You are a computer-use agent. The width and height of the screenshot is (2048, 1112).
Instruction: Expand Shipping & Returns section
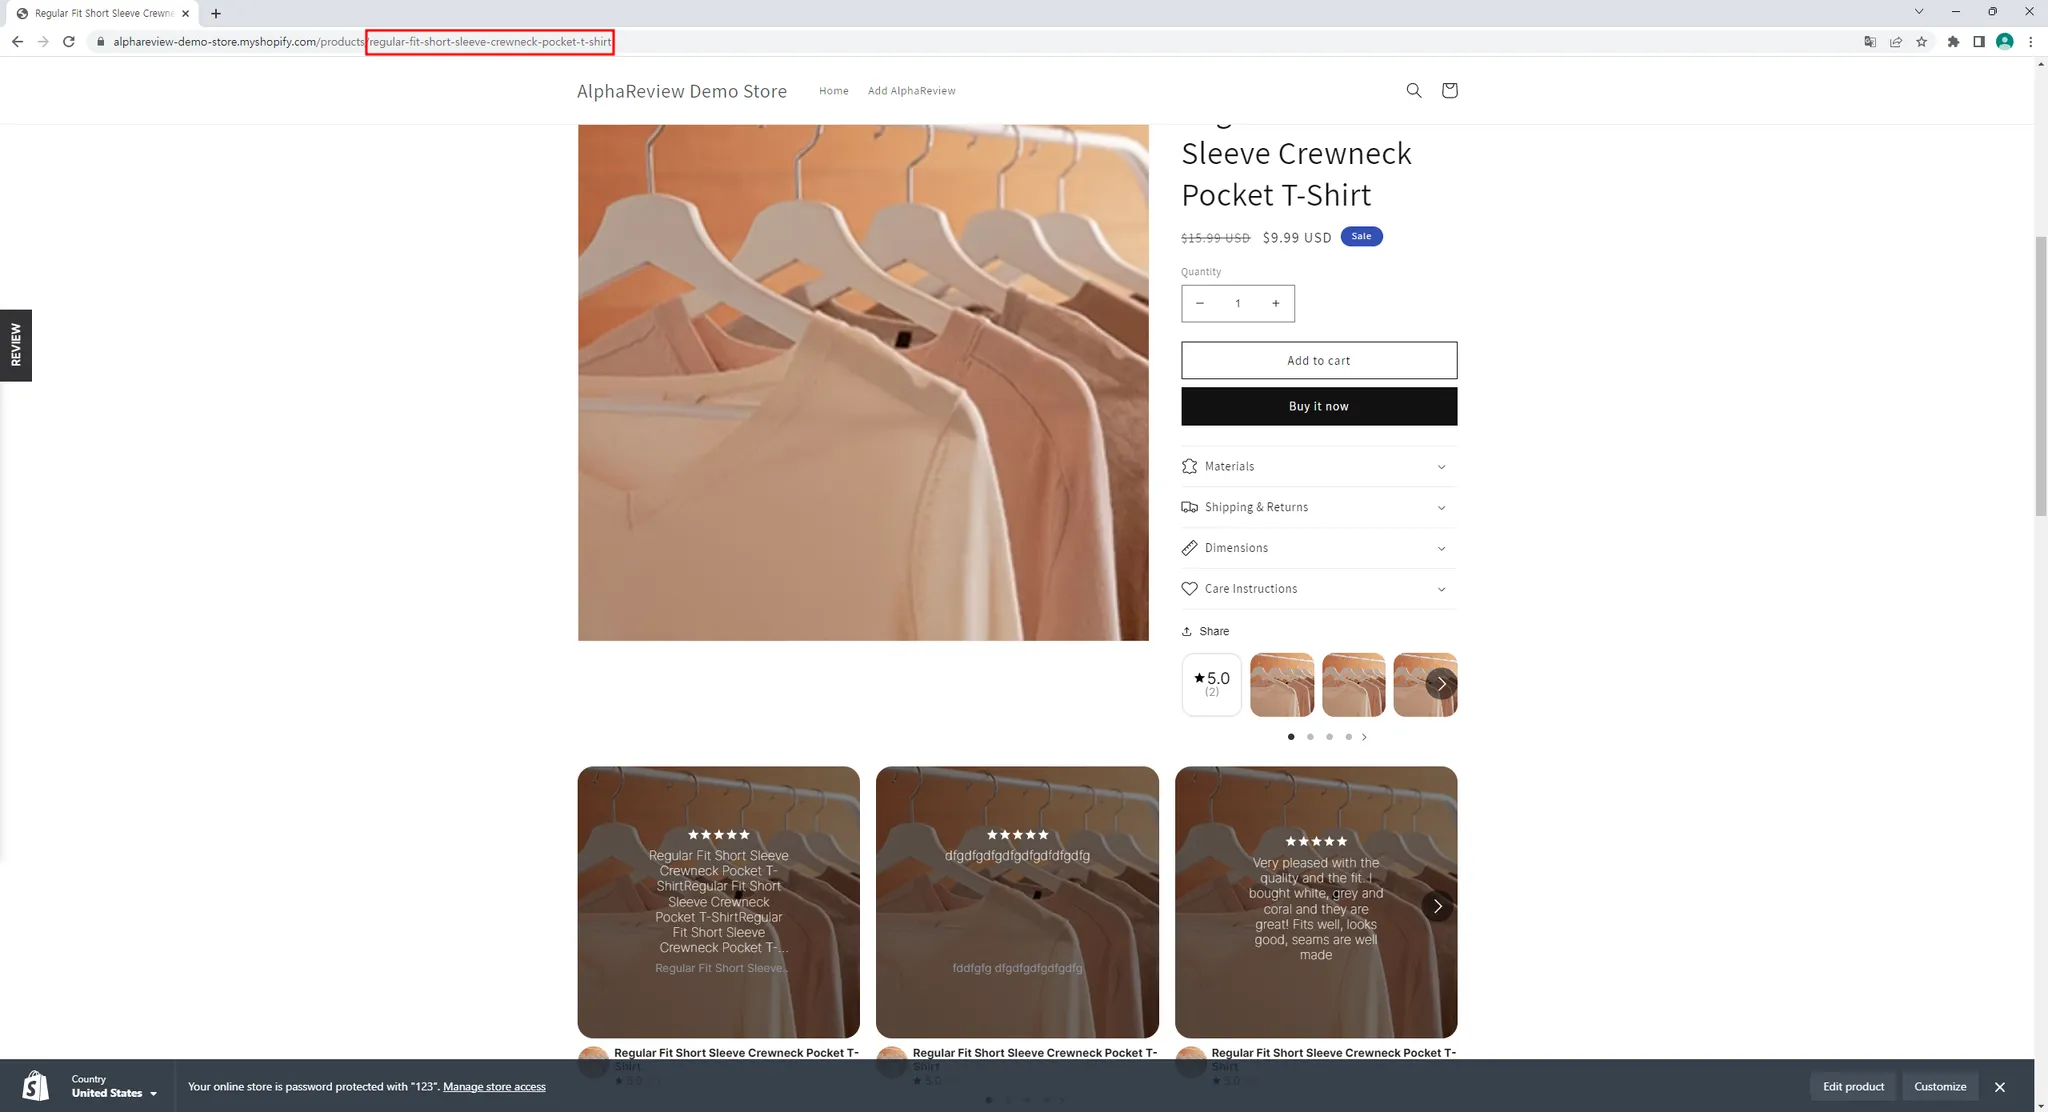click(x=1318, y=507)
